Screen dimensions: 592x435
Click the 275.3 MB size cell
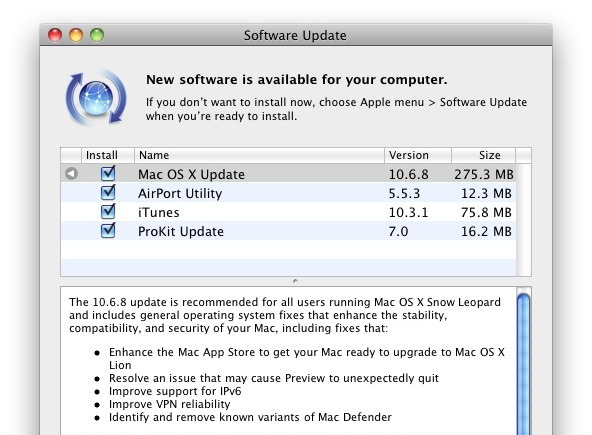[x=484, y=174]
